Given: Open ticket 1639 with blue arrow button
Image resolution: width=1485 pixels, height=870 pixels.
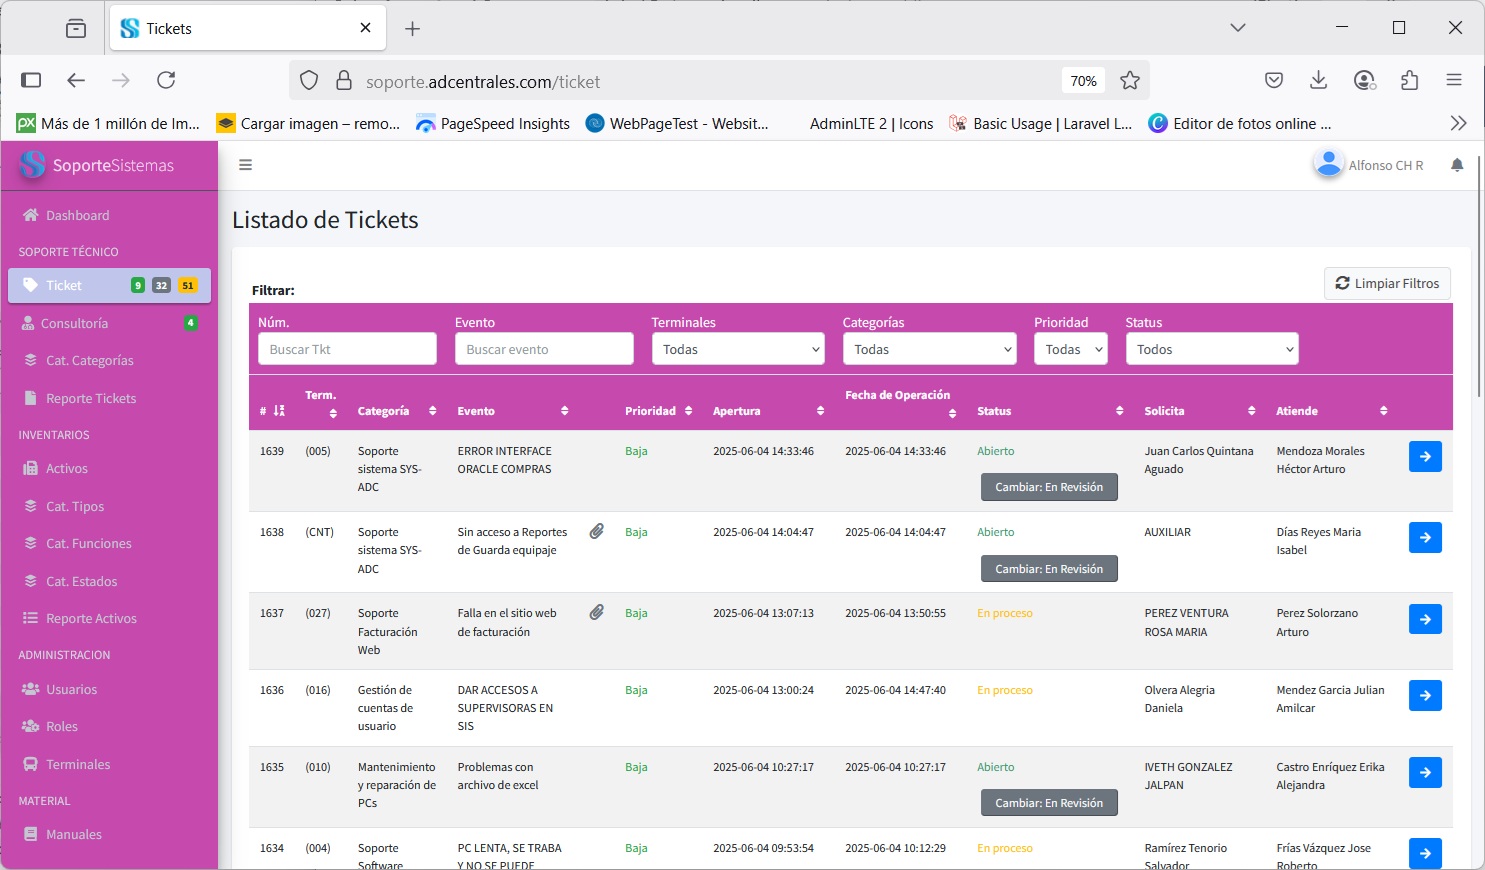Looking at the screenshot, I should pyautogui.click(x=1425, y=456).
